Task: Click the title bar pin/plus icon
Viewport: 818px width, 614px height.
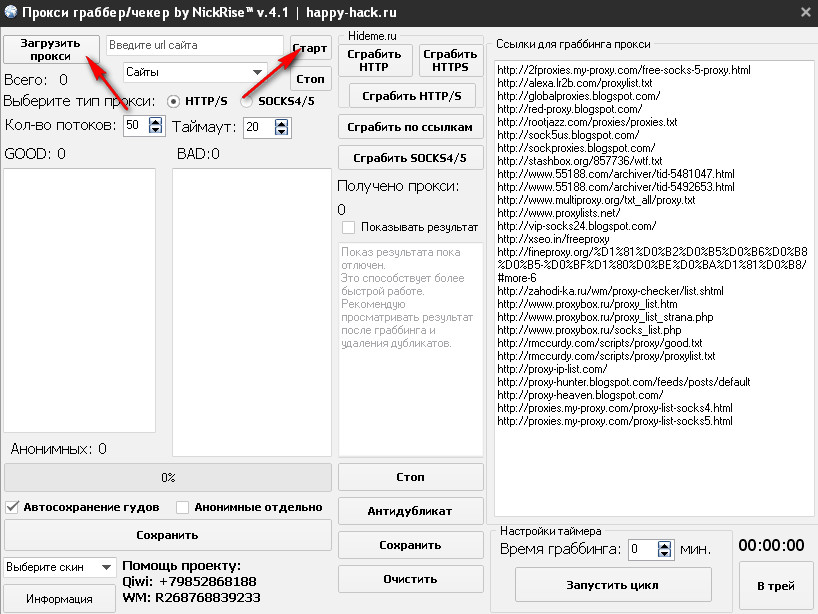Action: point(806,11)
